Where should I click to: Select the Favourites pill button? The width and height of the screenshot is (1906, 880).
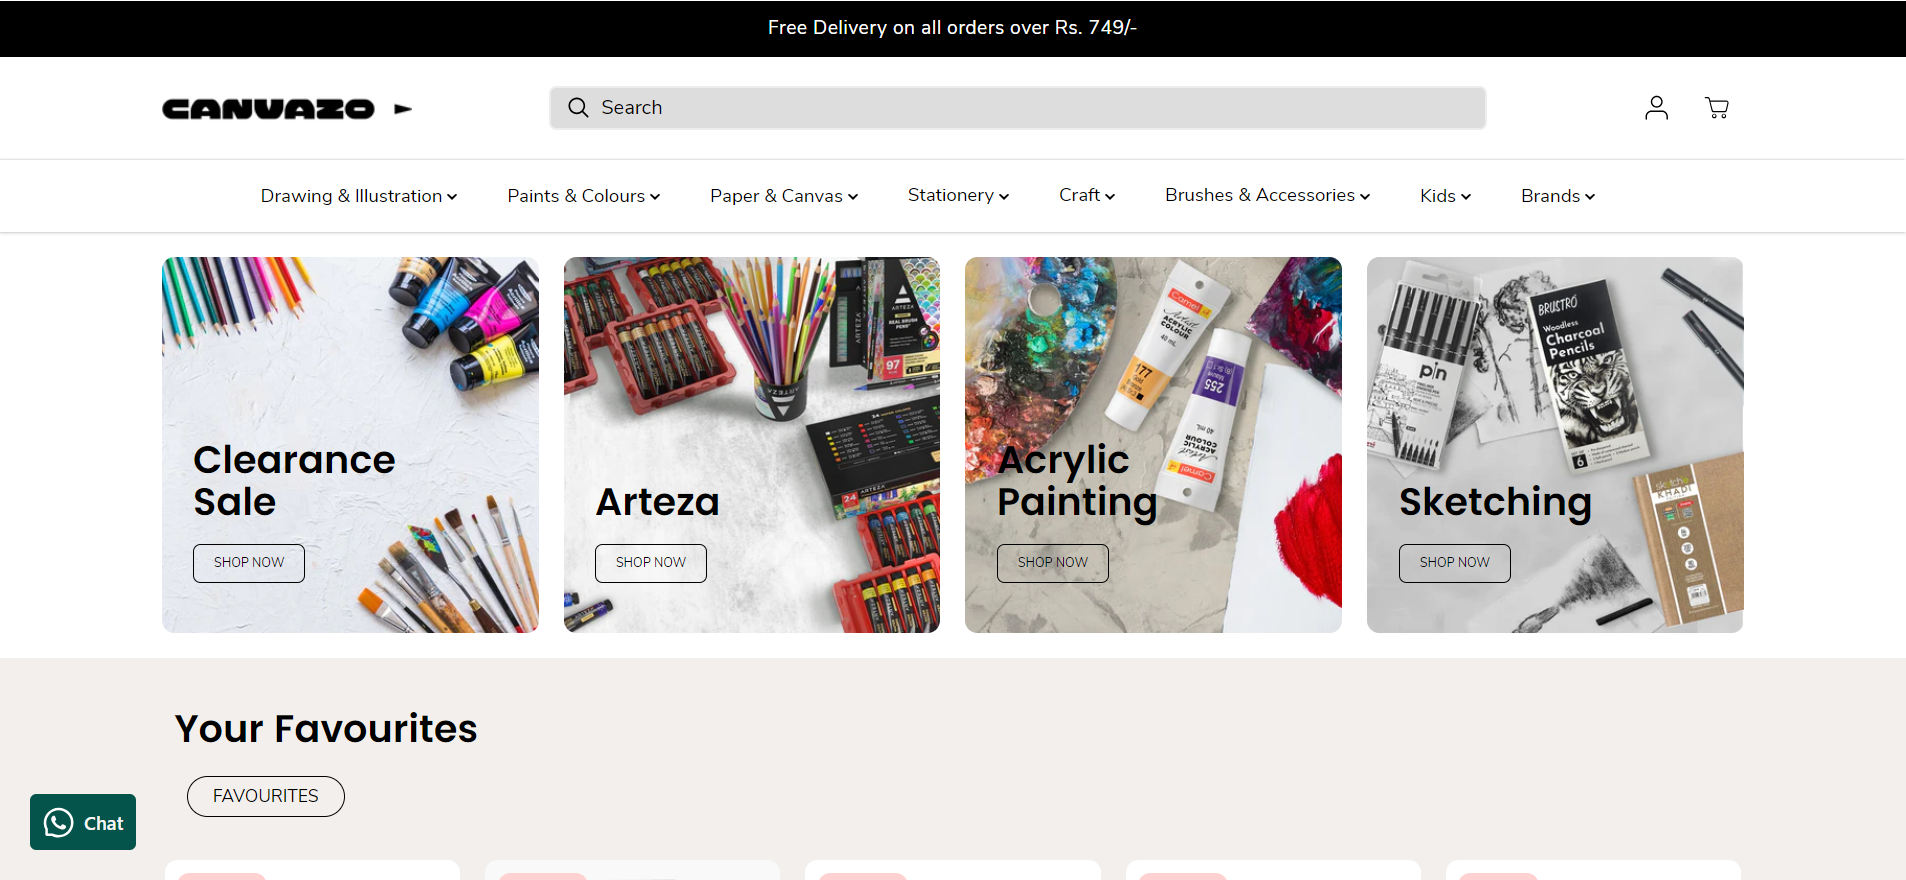266,796
